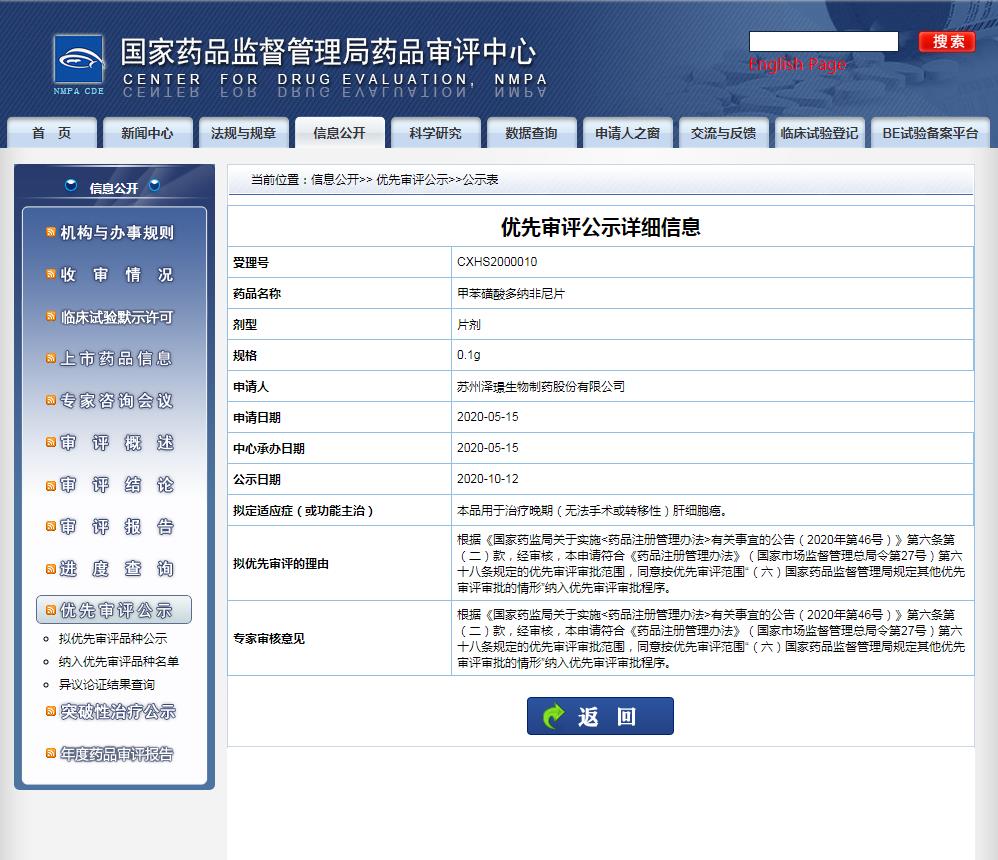Open sidebar link 临床试验默示许可
Image resolution: width=998 pixels, height=860 pixels.
(117, 316)
